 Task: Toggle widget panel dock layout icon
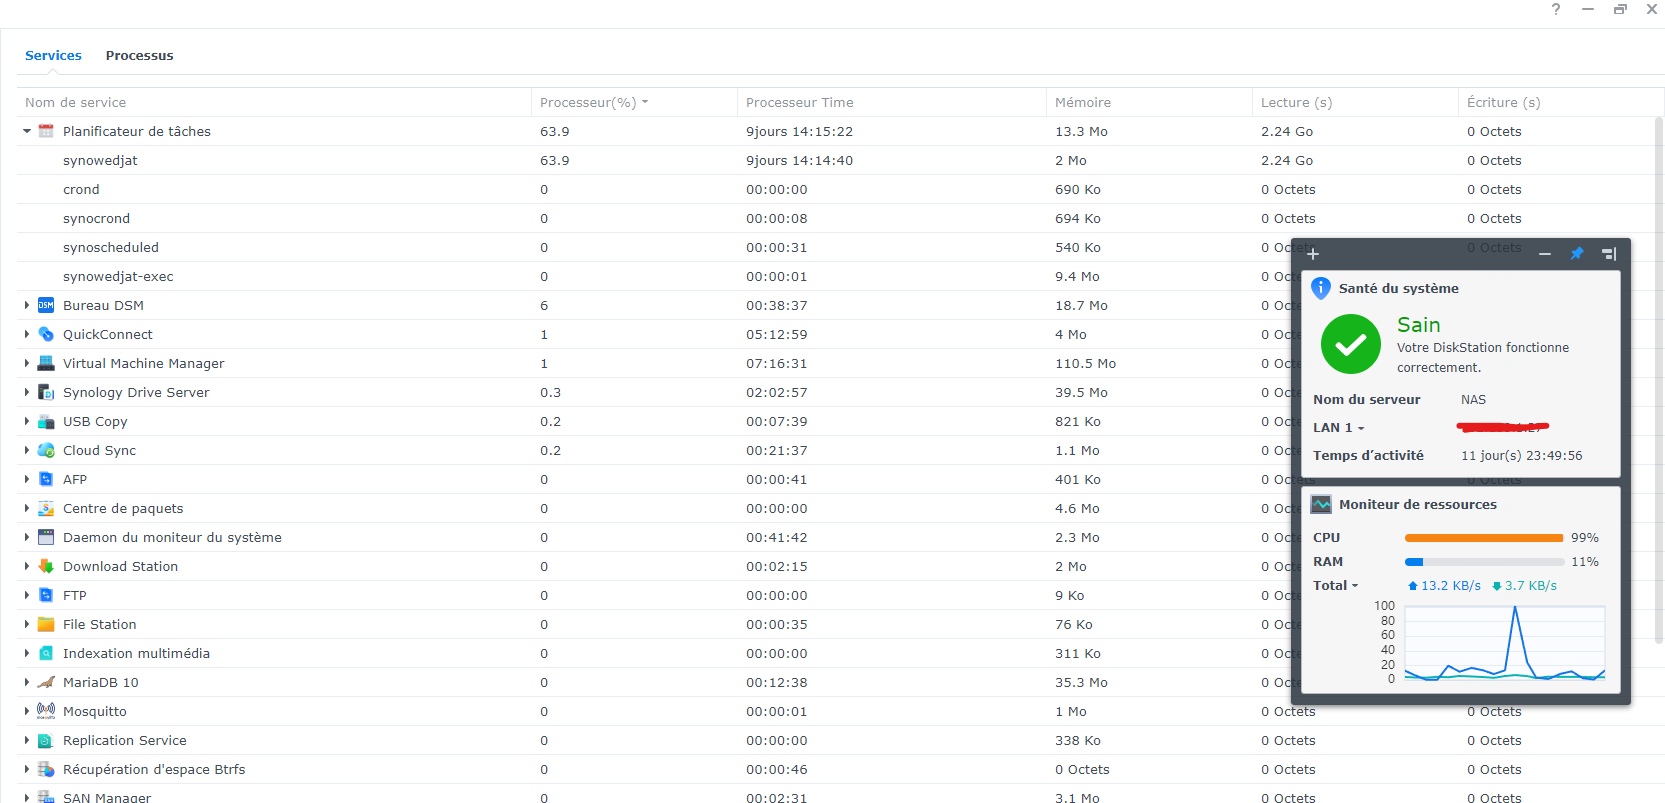point(1608,254)
